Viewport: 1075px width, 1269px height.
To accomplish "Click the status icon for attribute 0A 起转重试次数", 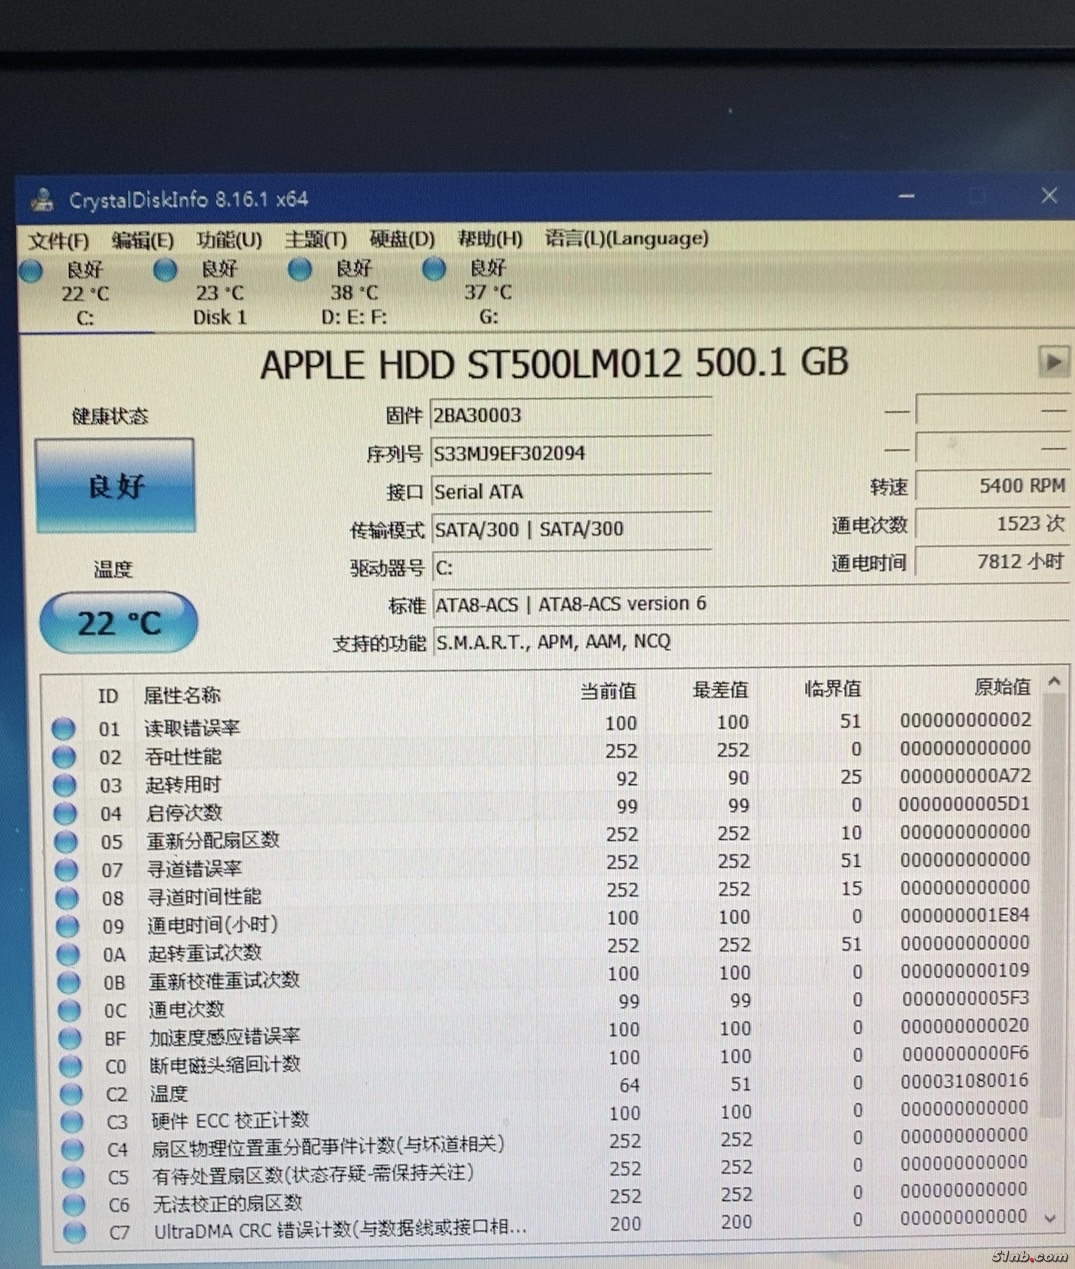I will [x=68, y=954].
